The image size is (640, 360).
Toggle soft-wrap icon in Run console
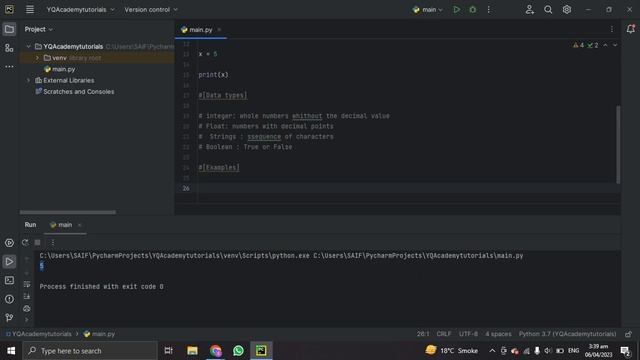(x=27, y=284)
